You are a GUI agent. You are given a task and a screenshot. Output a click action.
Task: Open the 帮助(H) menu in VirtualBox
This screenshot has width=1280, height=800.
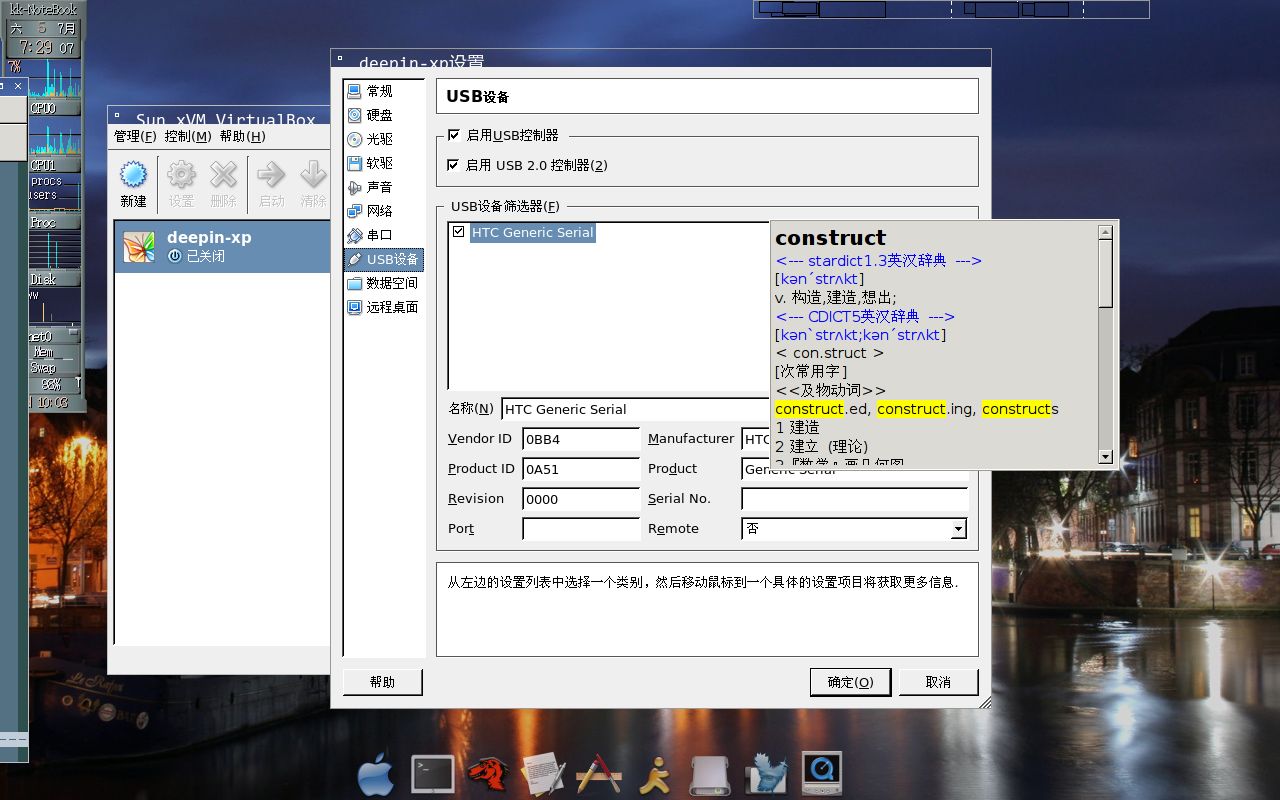[242, 137]
